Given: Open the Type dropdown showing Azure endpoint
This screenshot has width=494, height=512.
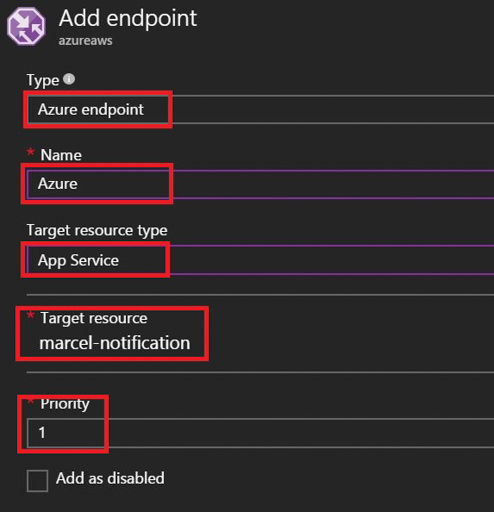Looking at the screenshot, I should pos(260,109).
